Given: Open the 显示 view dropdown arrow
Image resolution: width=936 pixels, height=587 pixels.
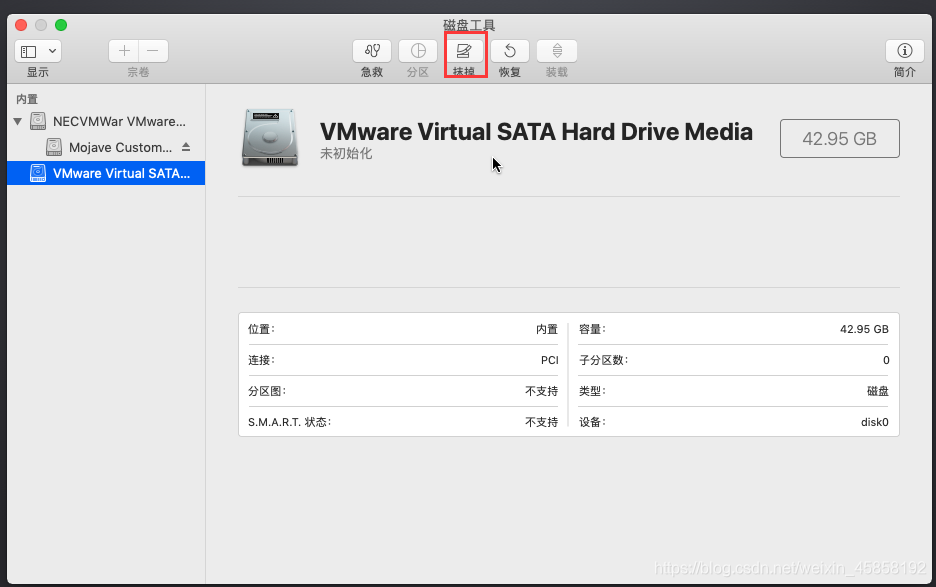Looking at the screenshot, I should pos(53,51).
